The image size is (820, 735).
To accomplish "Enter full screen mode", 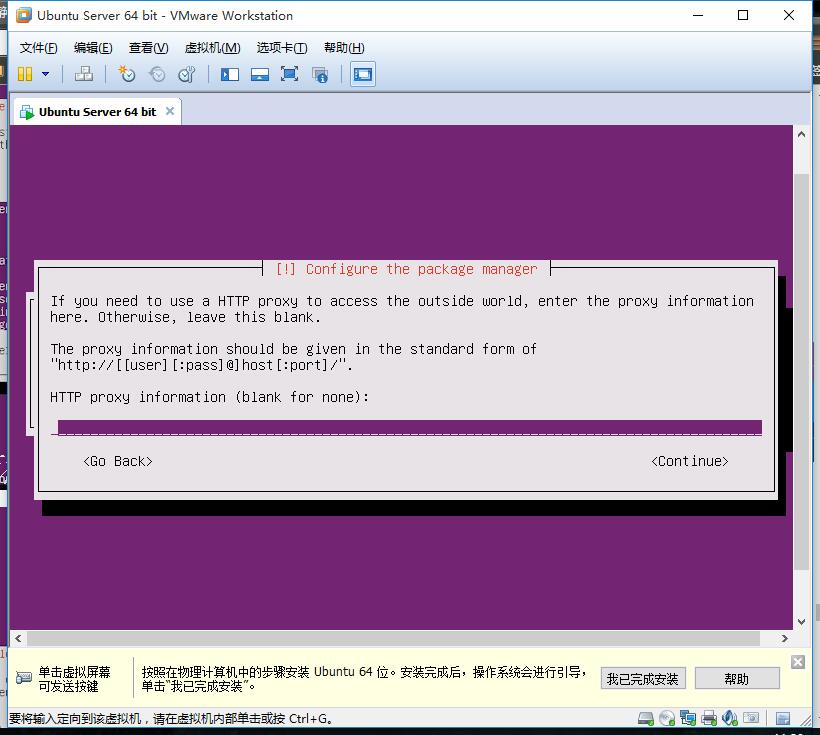I will tap(289, 74).
